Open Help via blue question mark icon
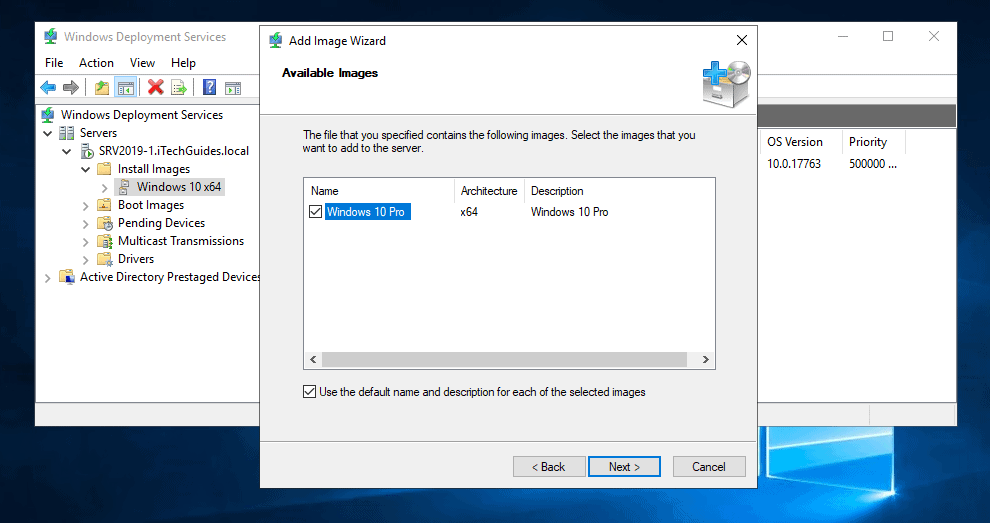990x523 pixels. pos(210,88)
